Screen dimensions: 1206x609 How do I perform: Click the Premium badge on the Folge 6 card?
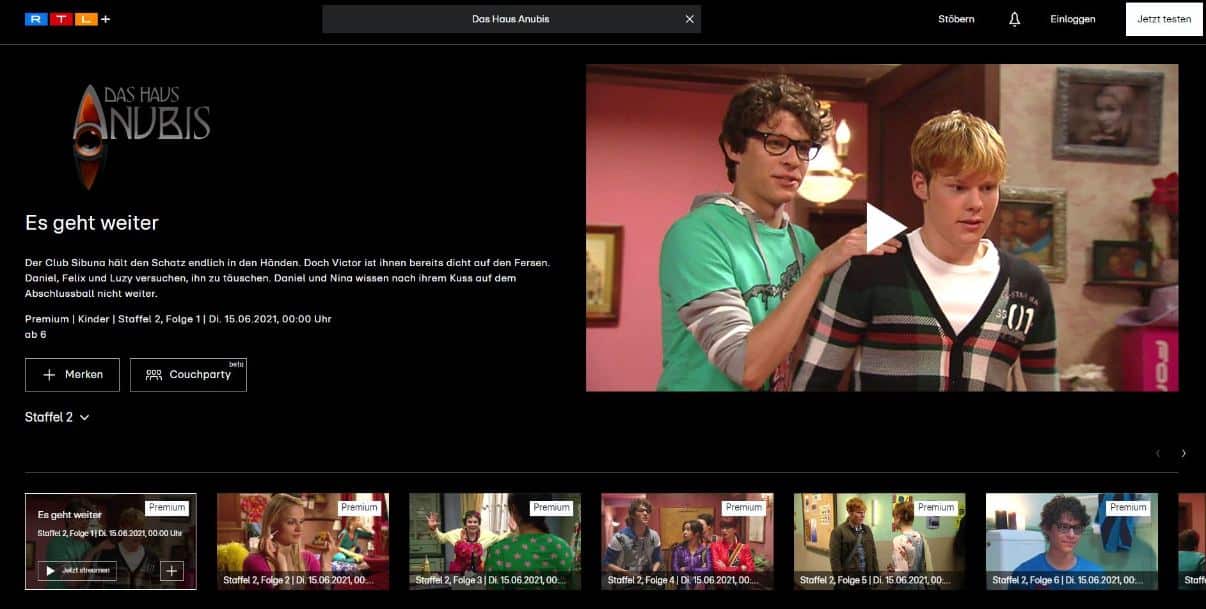[1128, 508]
